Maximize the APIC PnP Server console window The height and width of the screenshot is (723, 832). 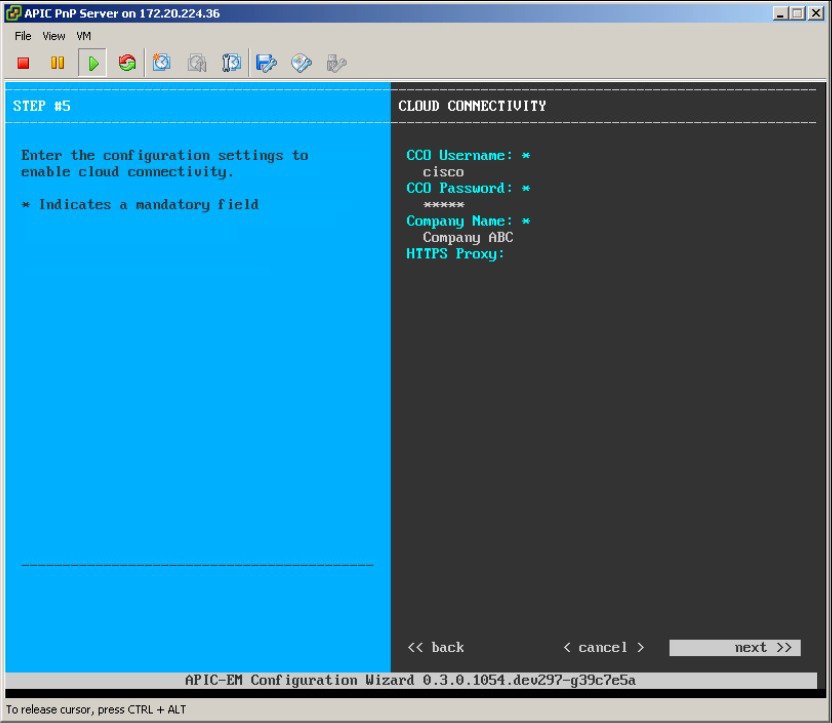797,13
